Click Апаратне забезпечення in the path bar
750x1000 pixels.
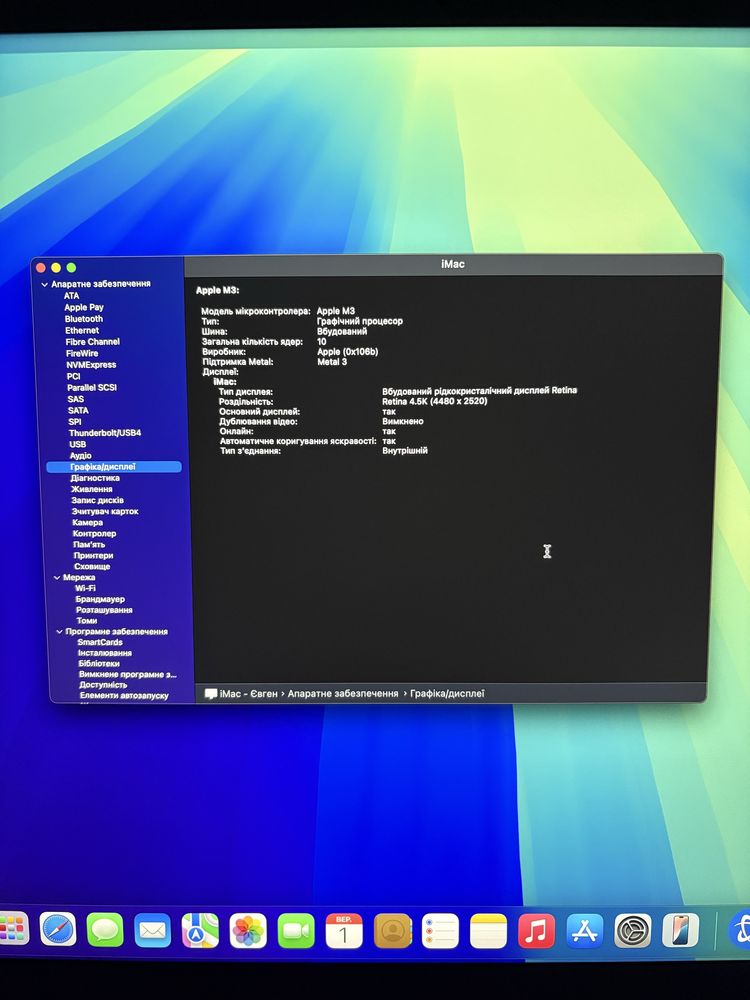(343, 694)
